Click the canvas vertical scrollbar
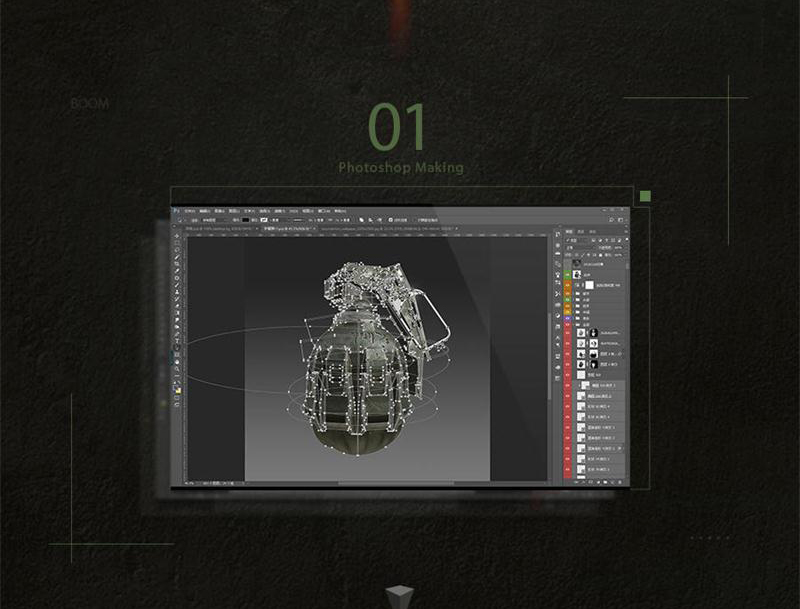Image resolution: width=800 pixels, height=609 pixels. click(551, 350)
